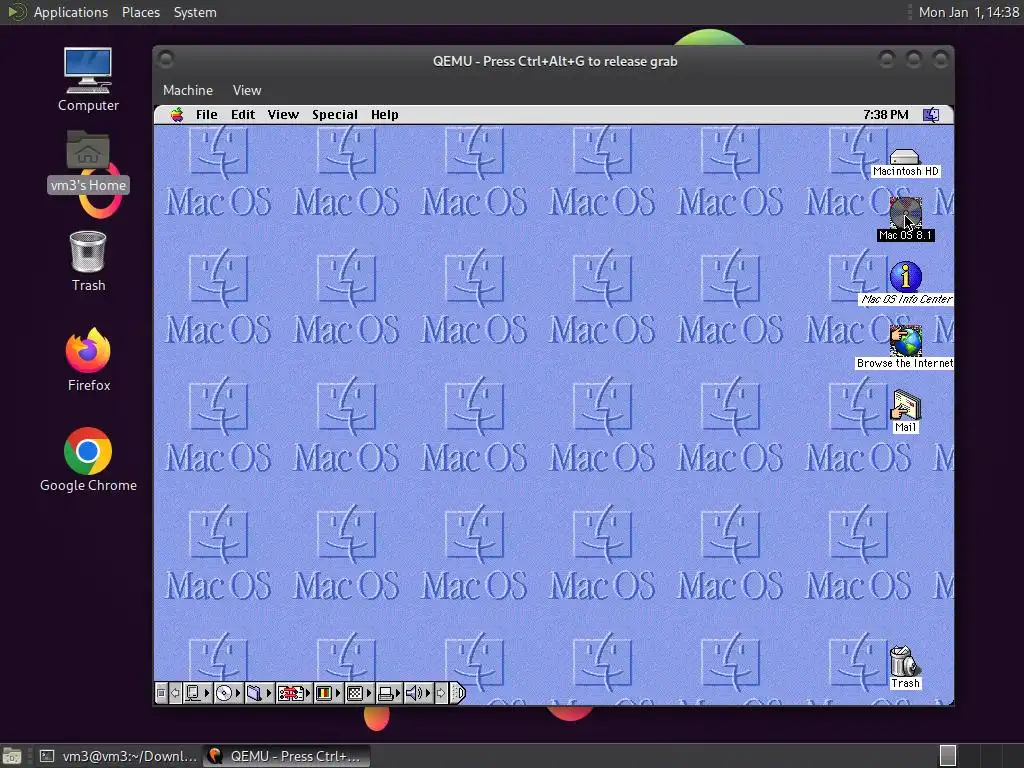1024x768 pixels.
Task: Select the Mail desktop icon
Action: click(x=905, y=411)
